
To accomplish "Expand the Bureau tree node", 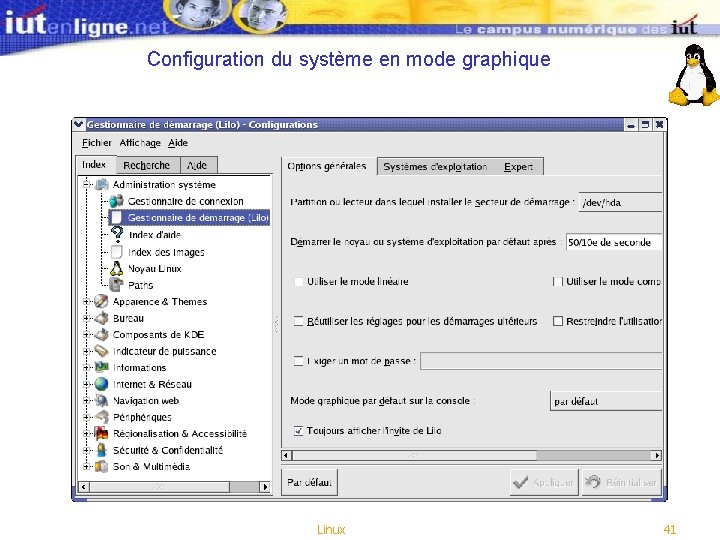I will pyautogui.click(x=86, y=318).
